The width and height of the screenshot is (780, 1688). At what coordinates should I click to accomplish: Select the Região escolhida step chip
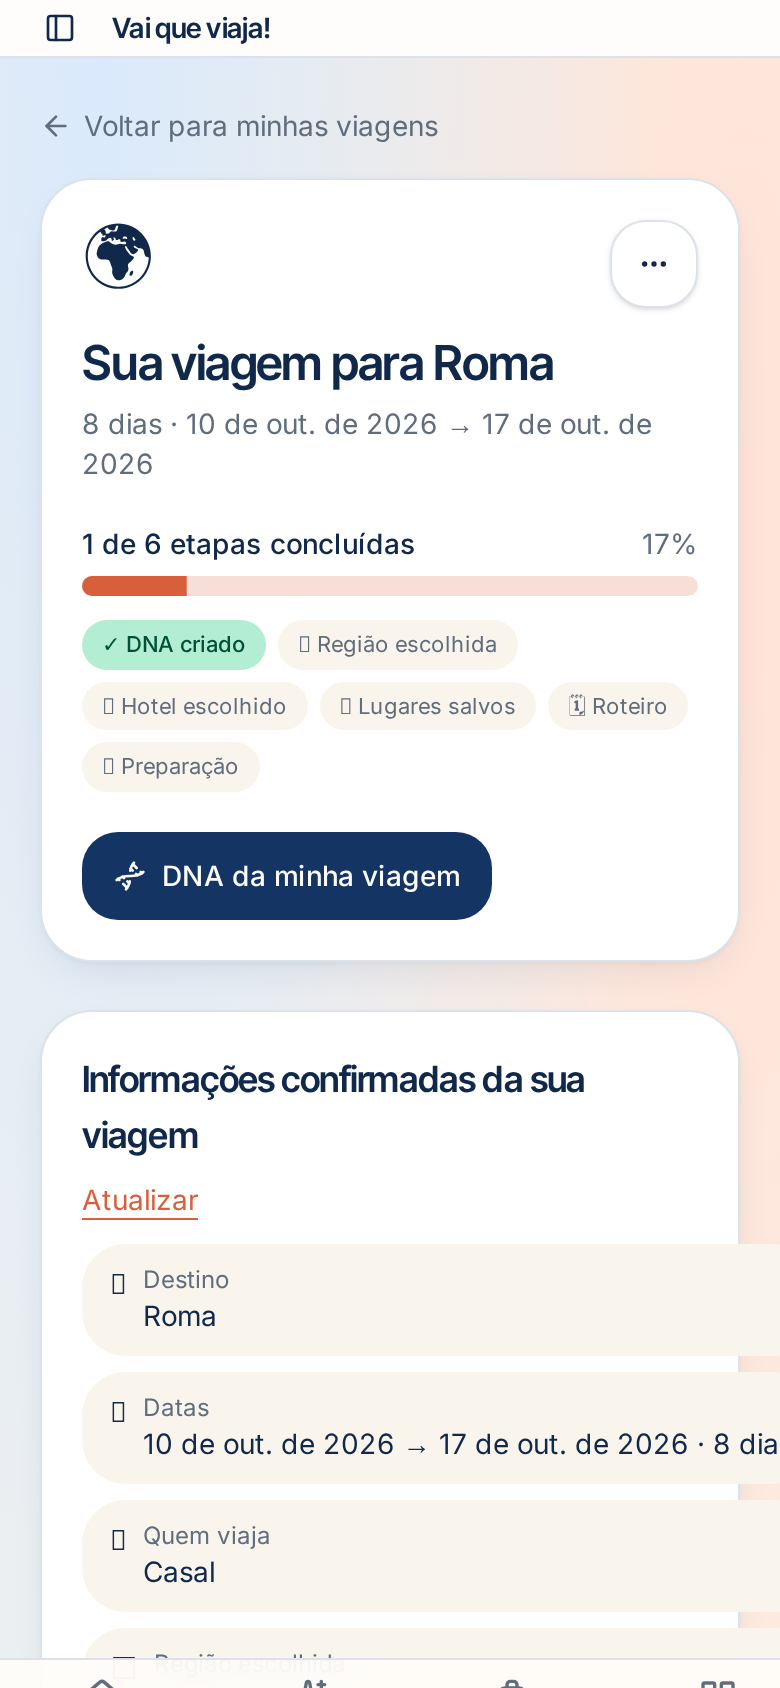398,645
